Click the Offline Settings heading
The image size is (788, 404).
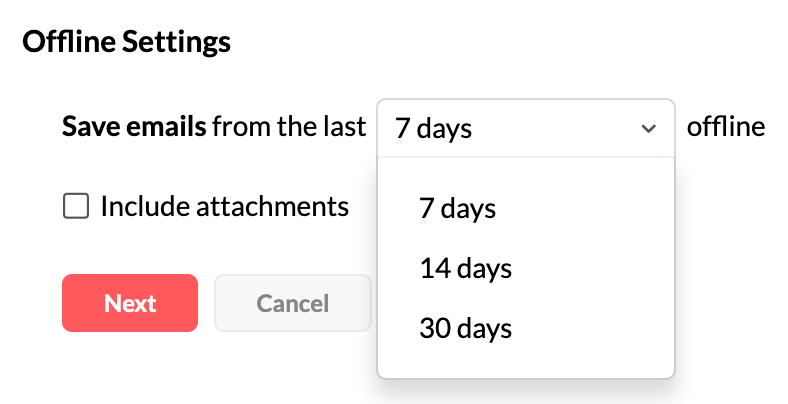[126, 42]
